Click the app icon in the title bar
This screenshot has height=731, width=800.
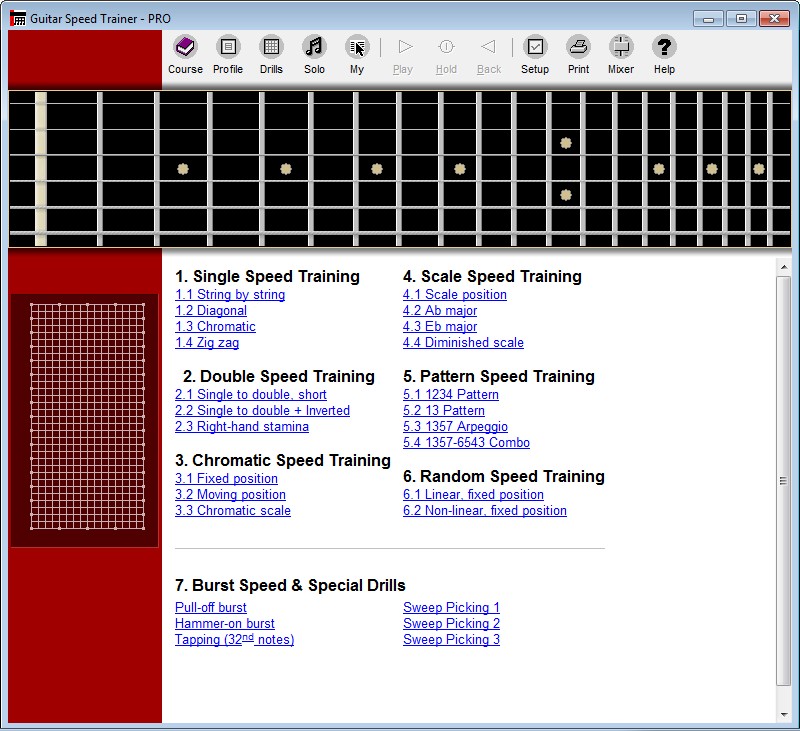tap(18, 18)
